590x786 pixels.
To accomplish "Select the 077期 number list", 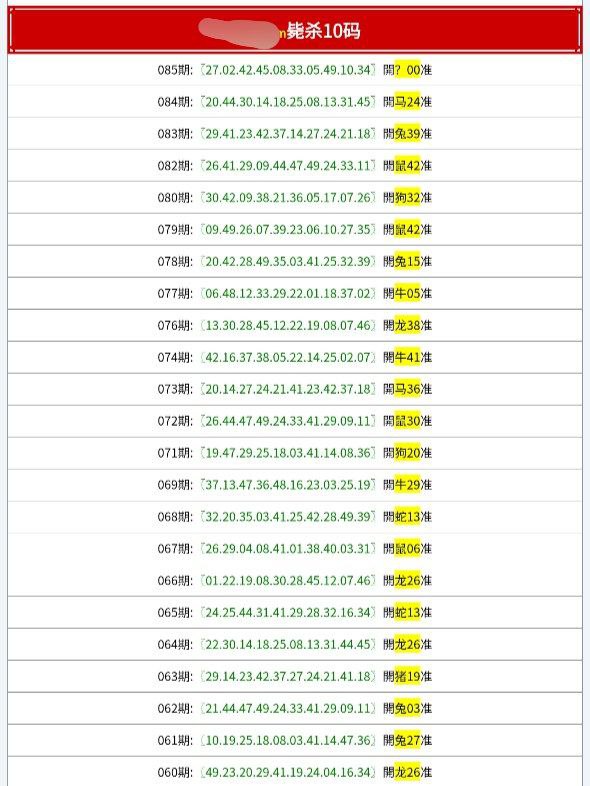I will (288, 293).
